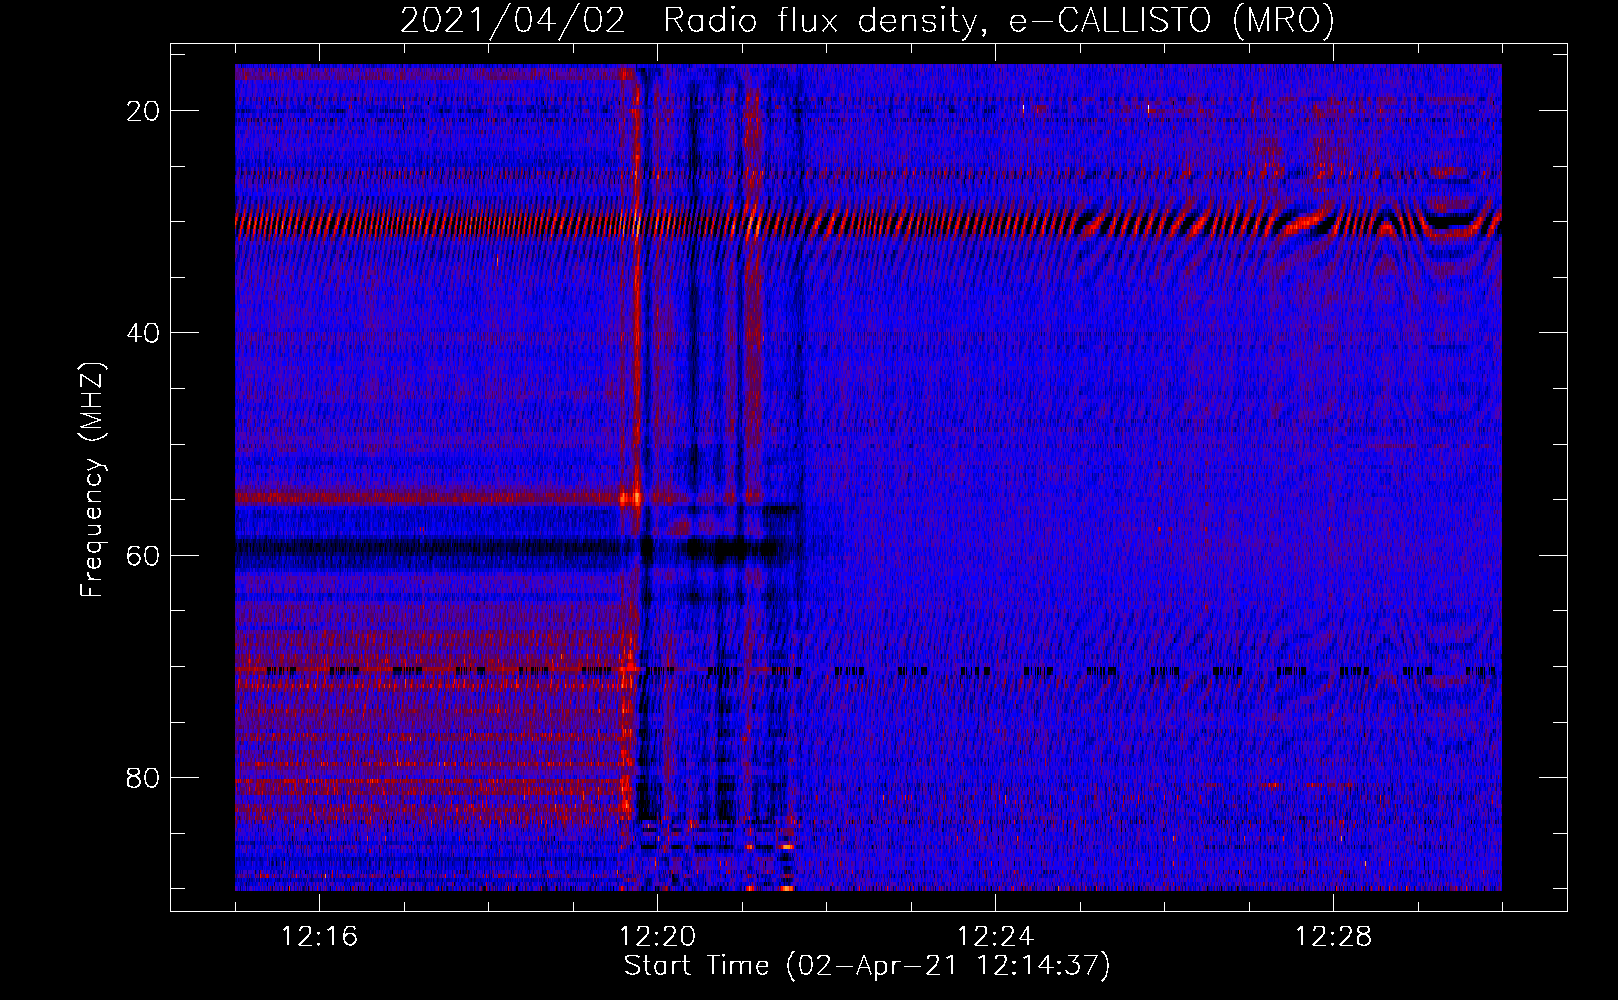The height and width of the screenshot is (1000, 1618).
Task: Click the plot title '2021/04/02 Radio flux density'
Action: point(867,21)
